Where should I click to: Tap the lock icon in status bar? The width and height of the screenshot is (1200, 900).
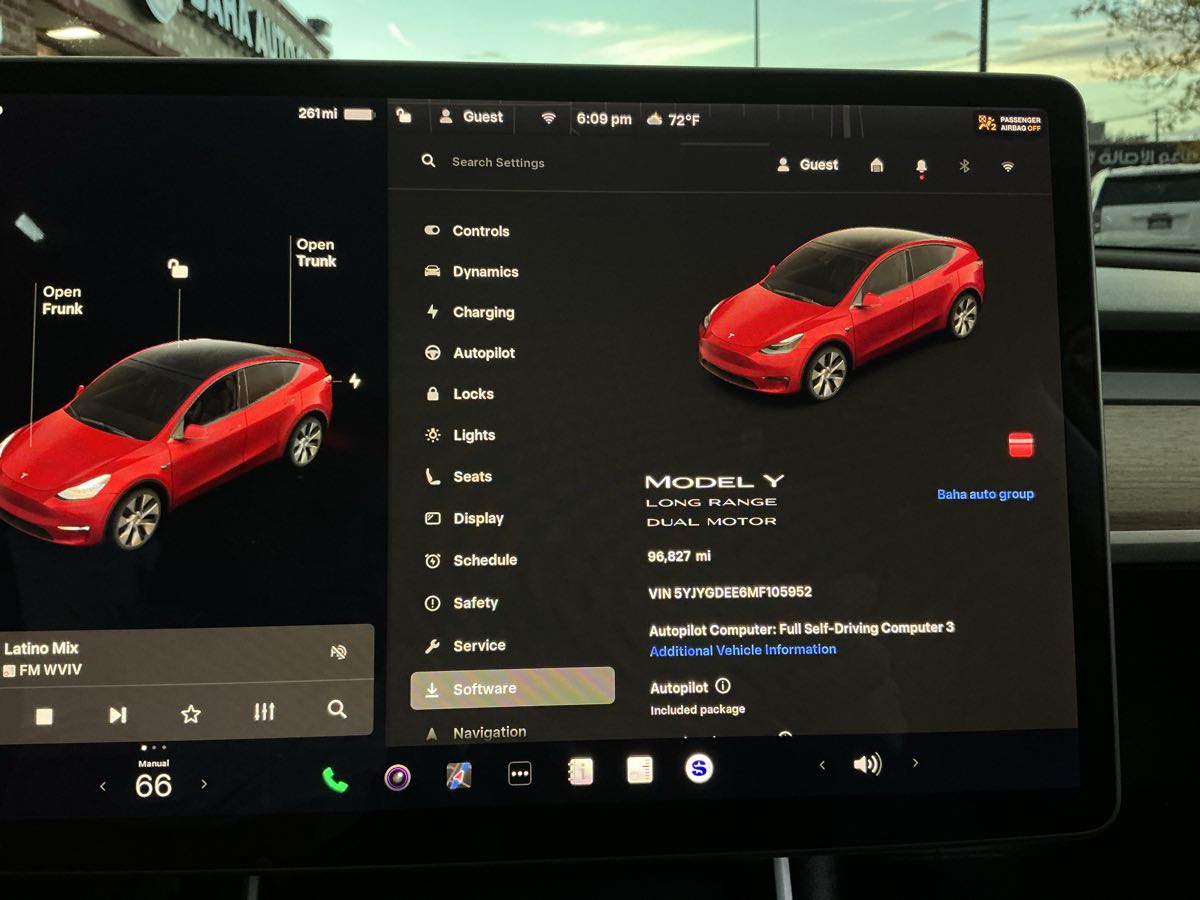[x=404, y=116]
